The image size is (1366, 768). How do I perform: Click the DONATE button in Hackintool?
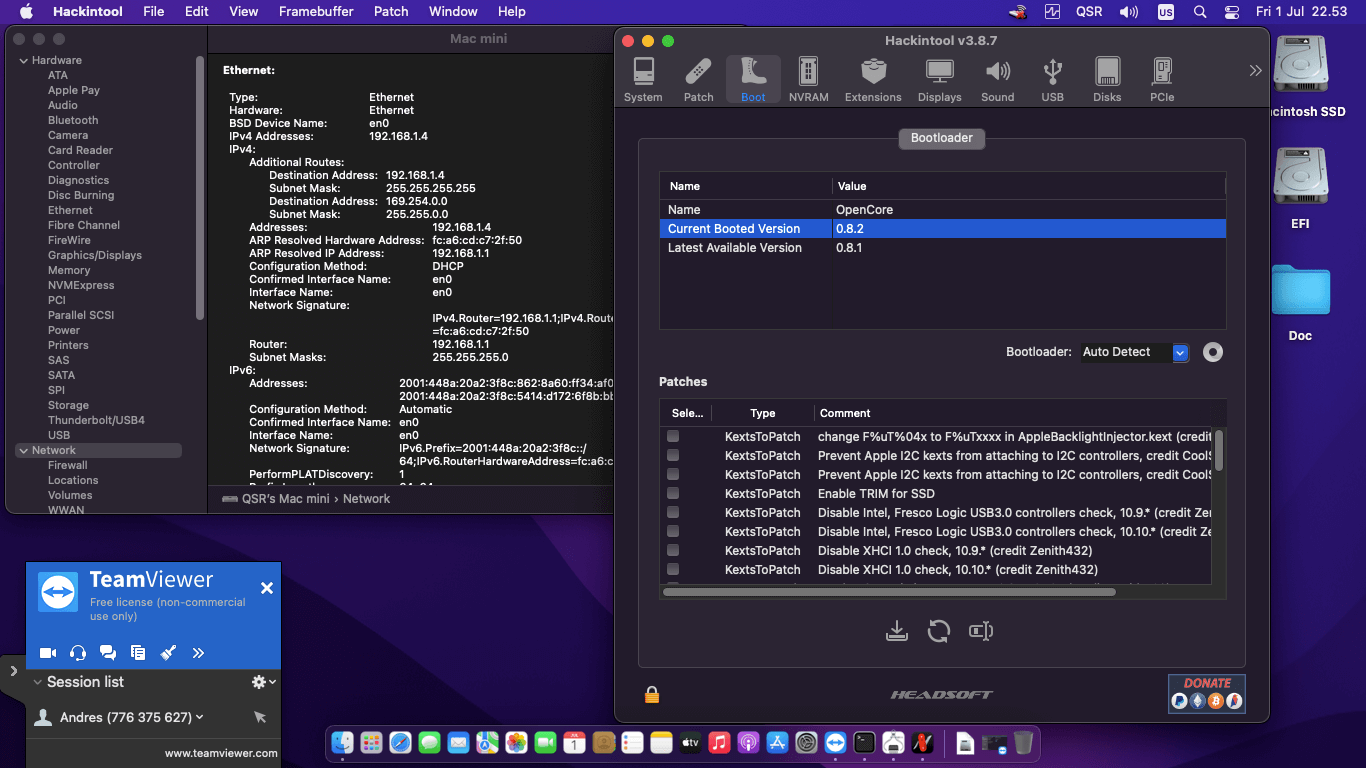[1207, 693]
